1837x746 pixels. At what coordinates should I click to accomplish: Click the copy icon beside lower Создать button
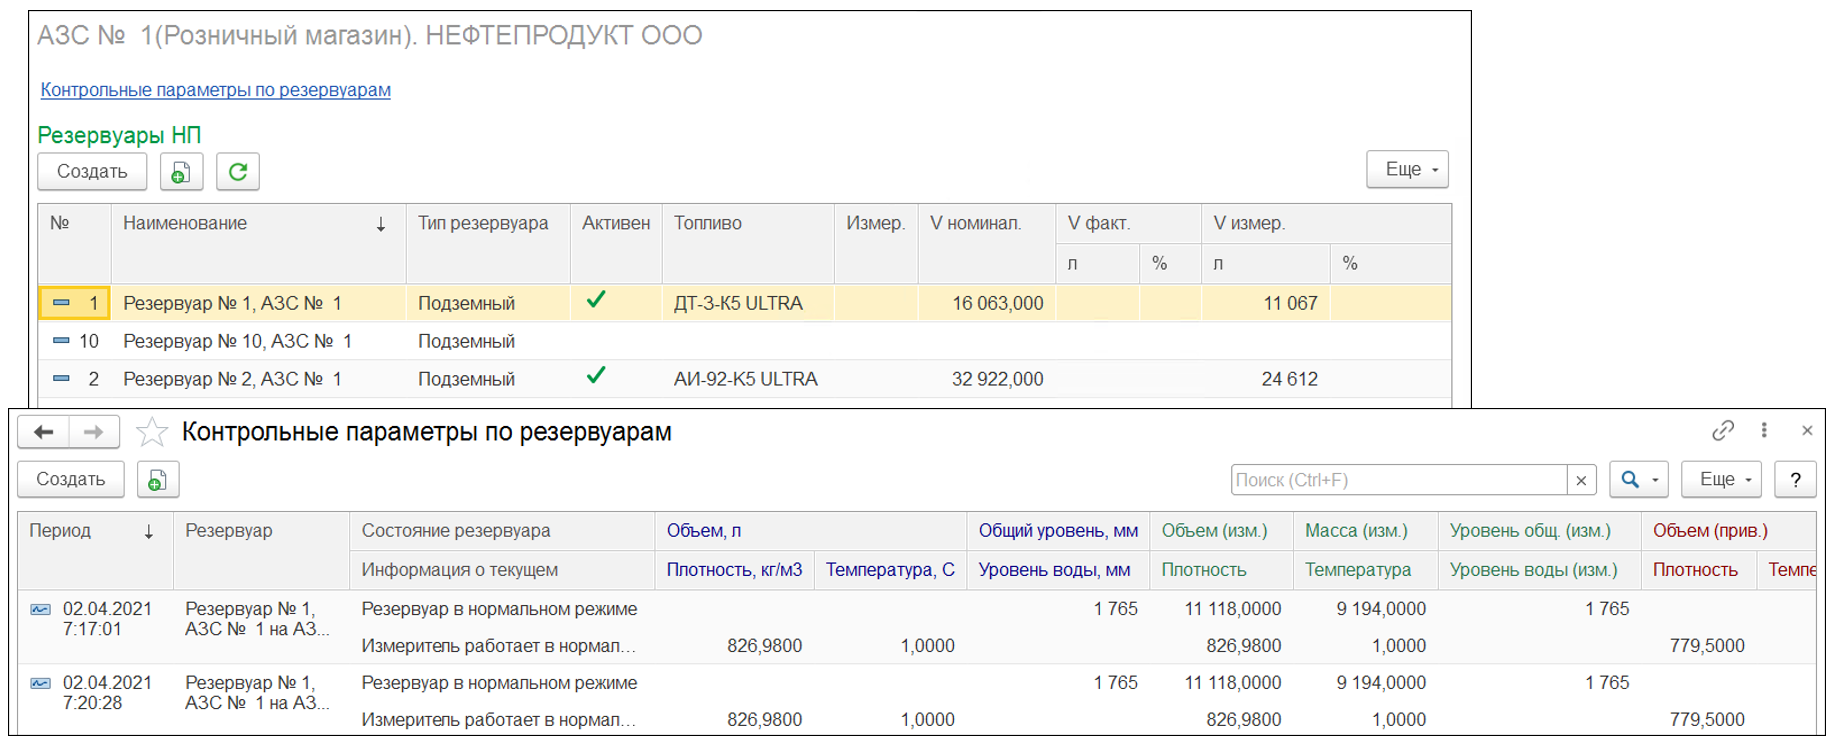pyautogui.click(x=157, y=480)
